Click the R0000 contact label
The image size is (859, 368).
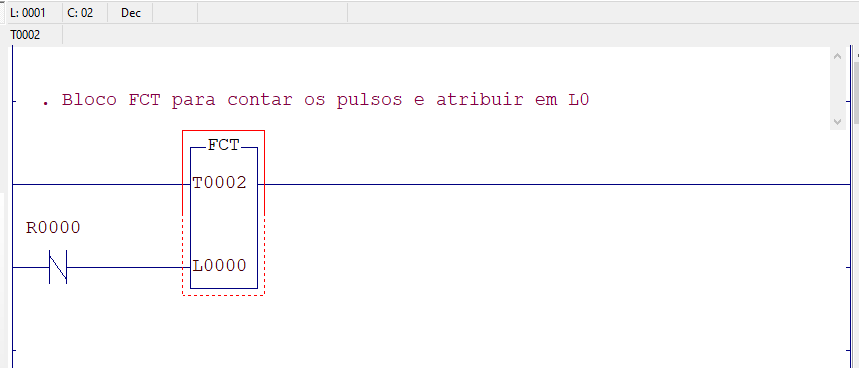[x=53, y=227]
